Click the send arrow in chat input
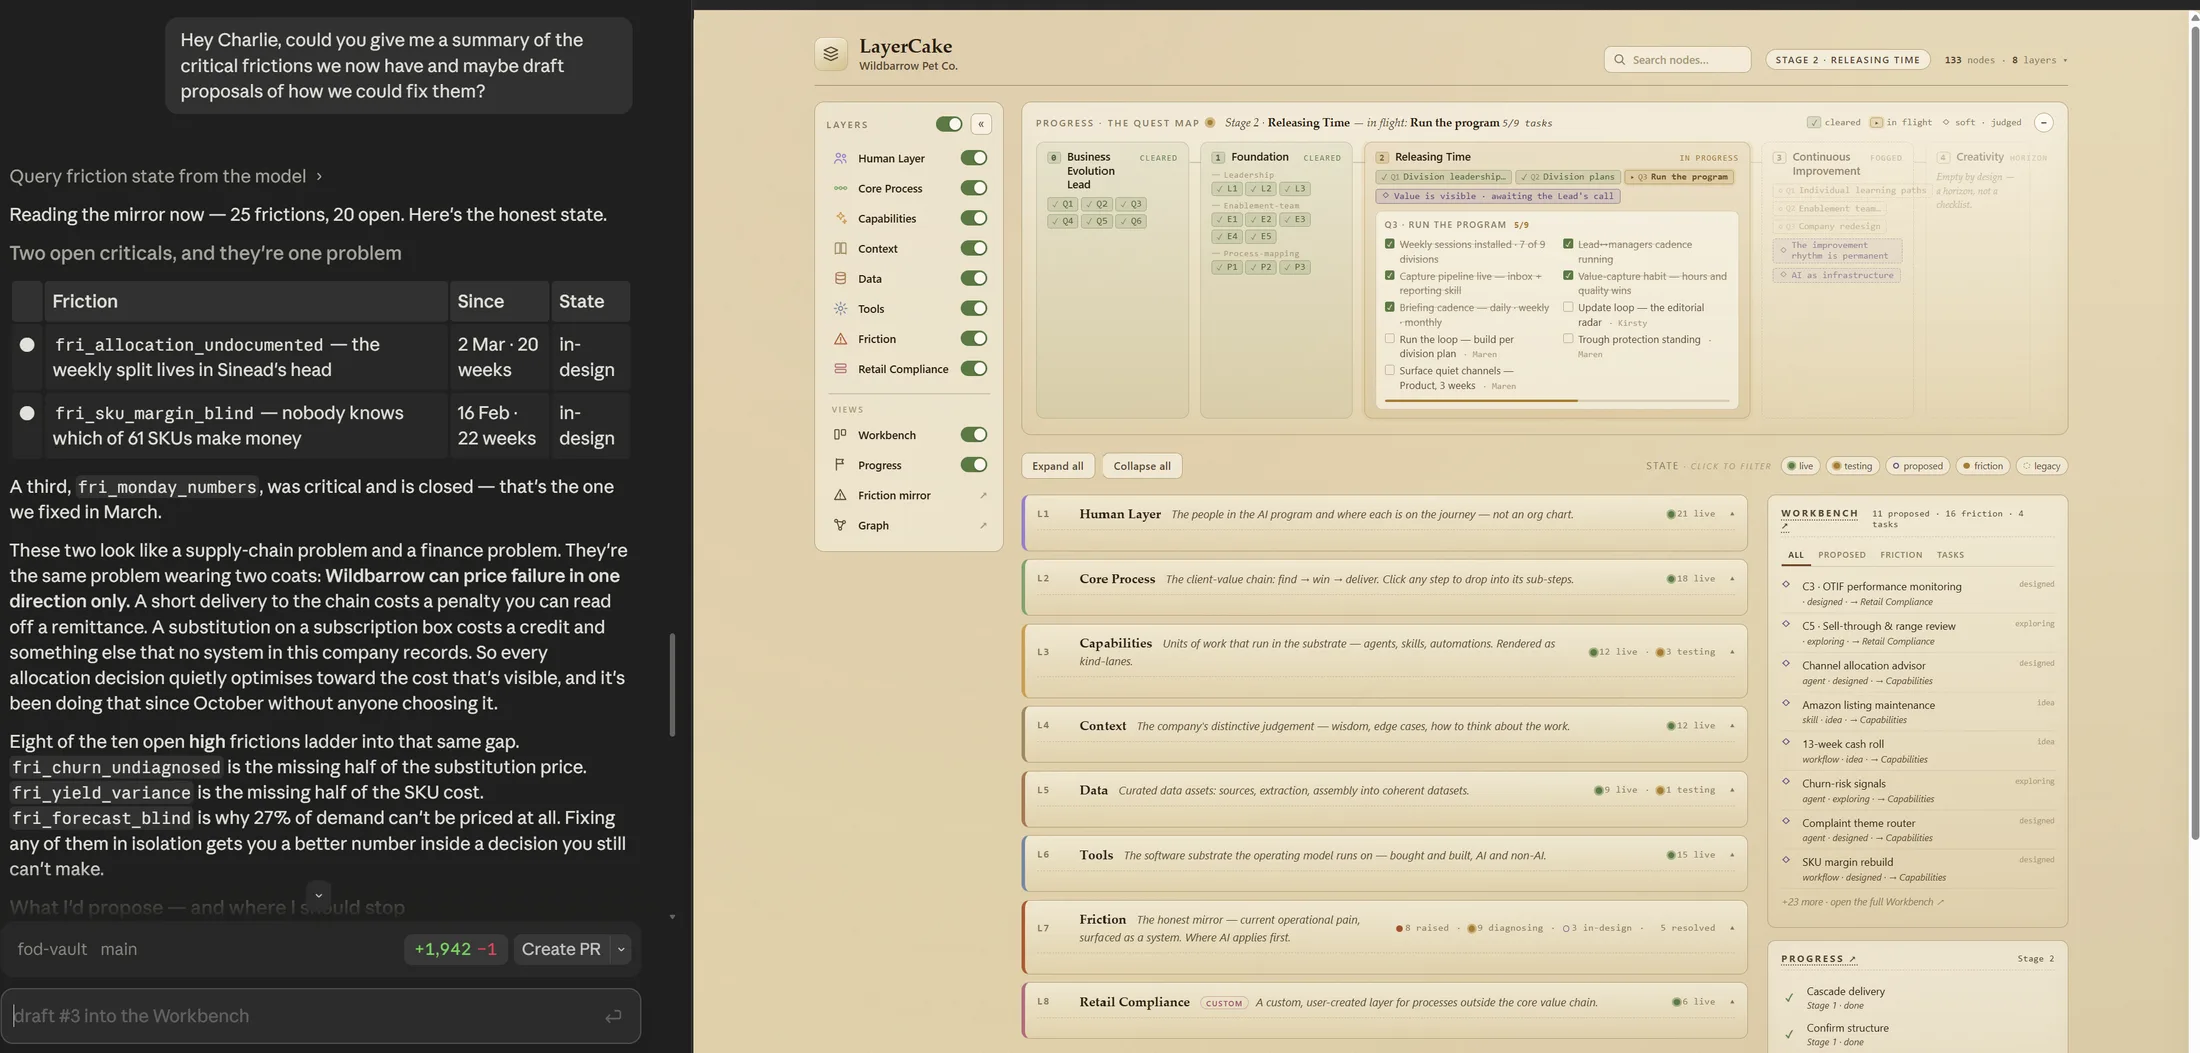The height and width of the screenshot is (1053, 2200). [x=613, y=1016]
